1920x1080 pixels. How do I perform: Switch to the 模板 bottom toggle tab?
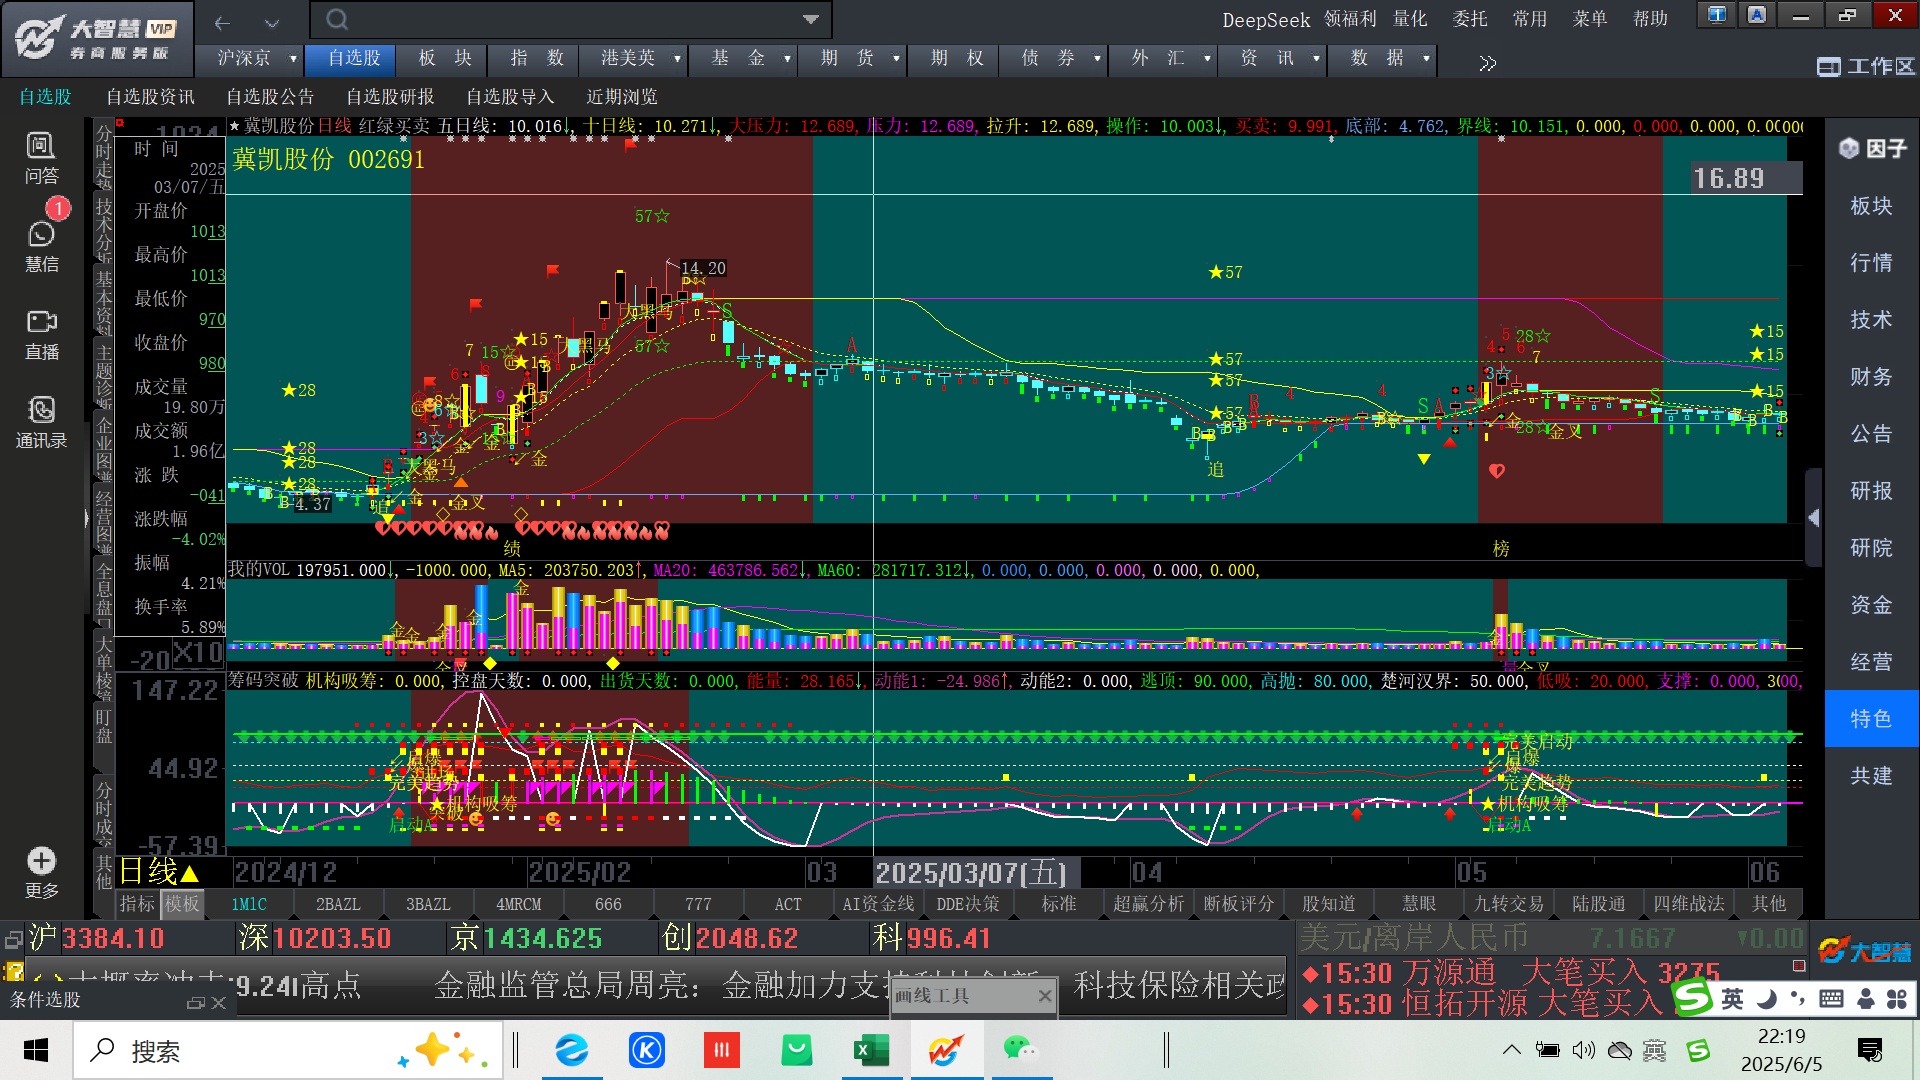coord(182,904)
